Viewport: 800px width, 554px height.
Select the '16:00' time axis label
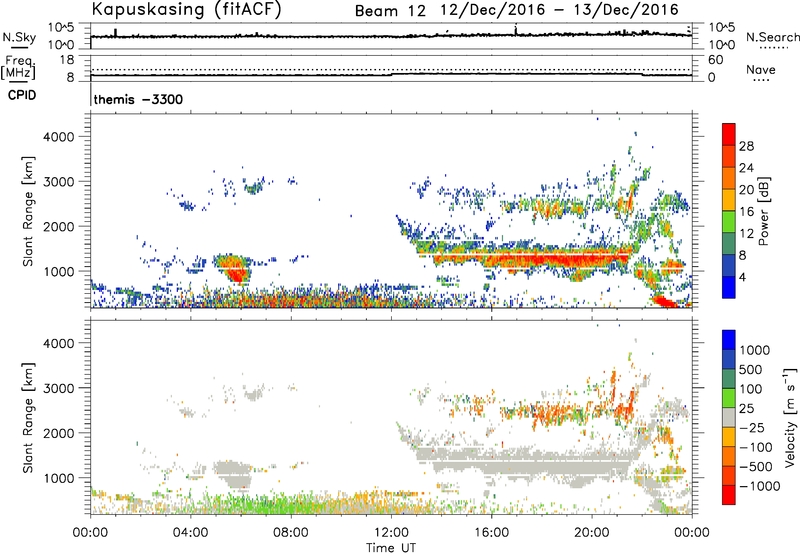click(x=491, y=533)
